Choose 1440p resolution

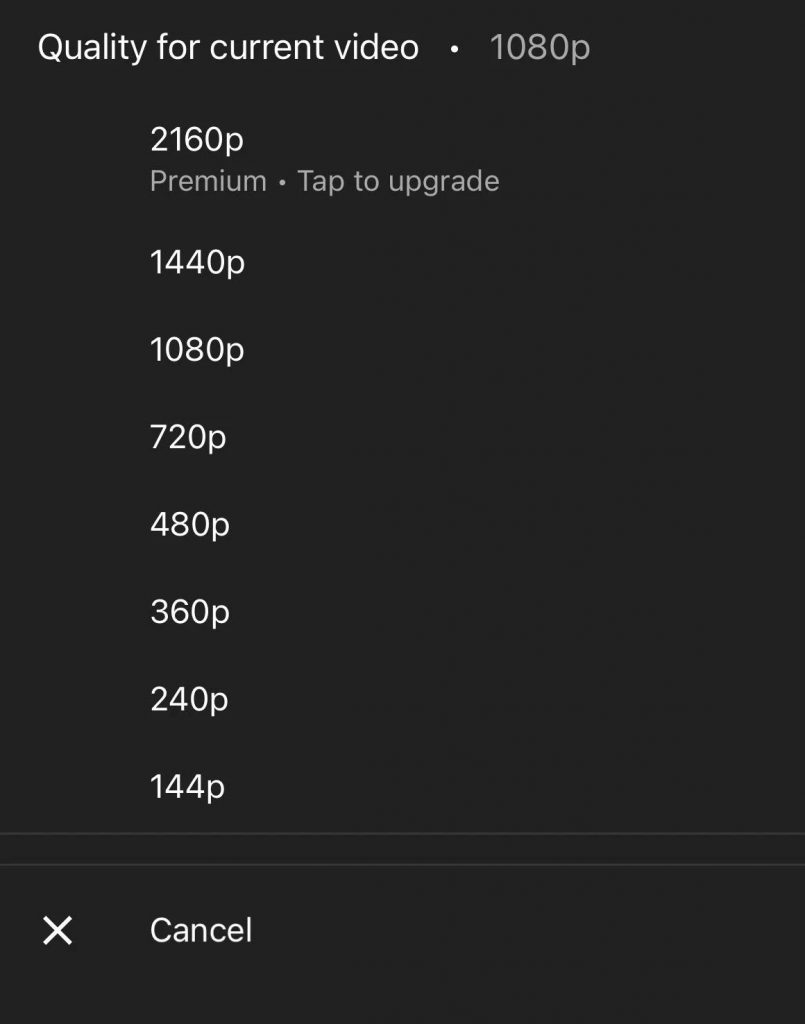tap(196, 262)
